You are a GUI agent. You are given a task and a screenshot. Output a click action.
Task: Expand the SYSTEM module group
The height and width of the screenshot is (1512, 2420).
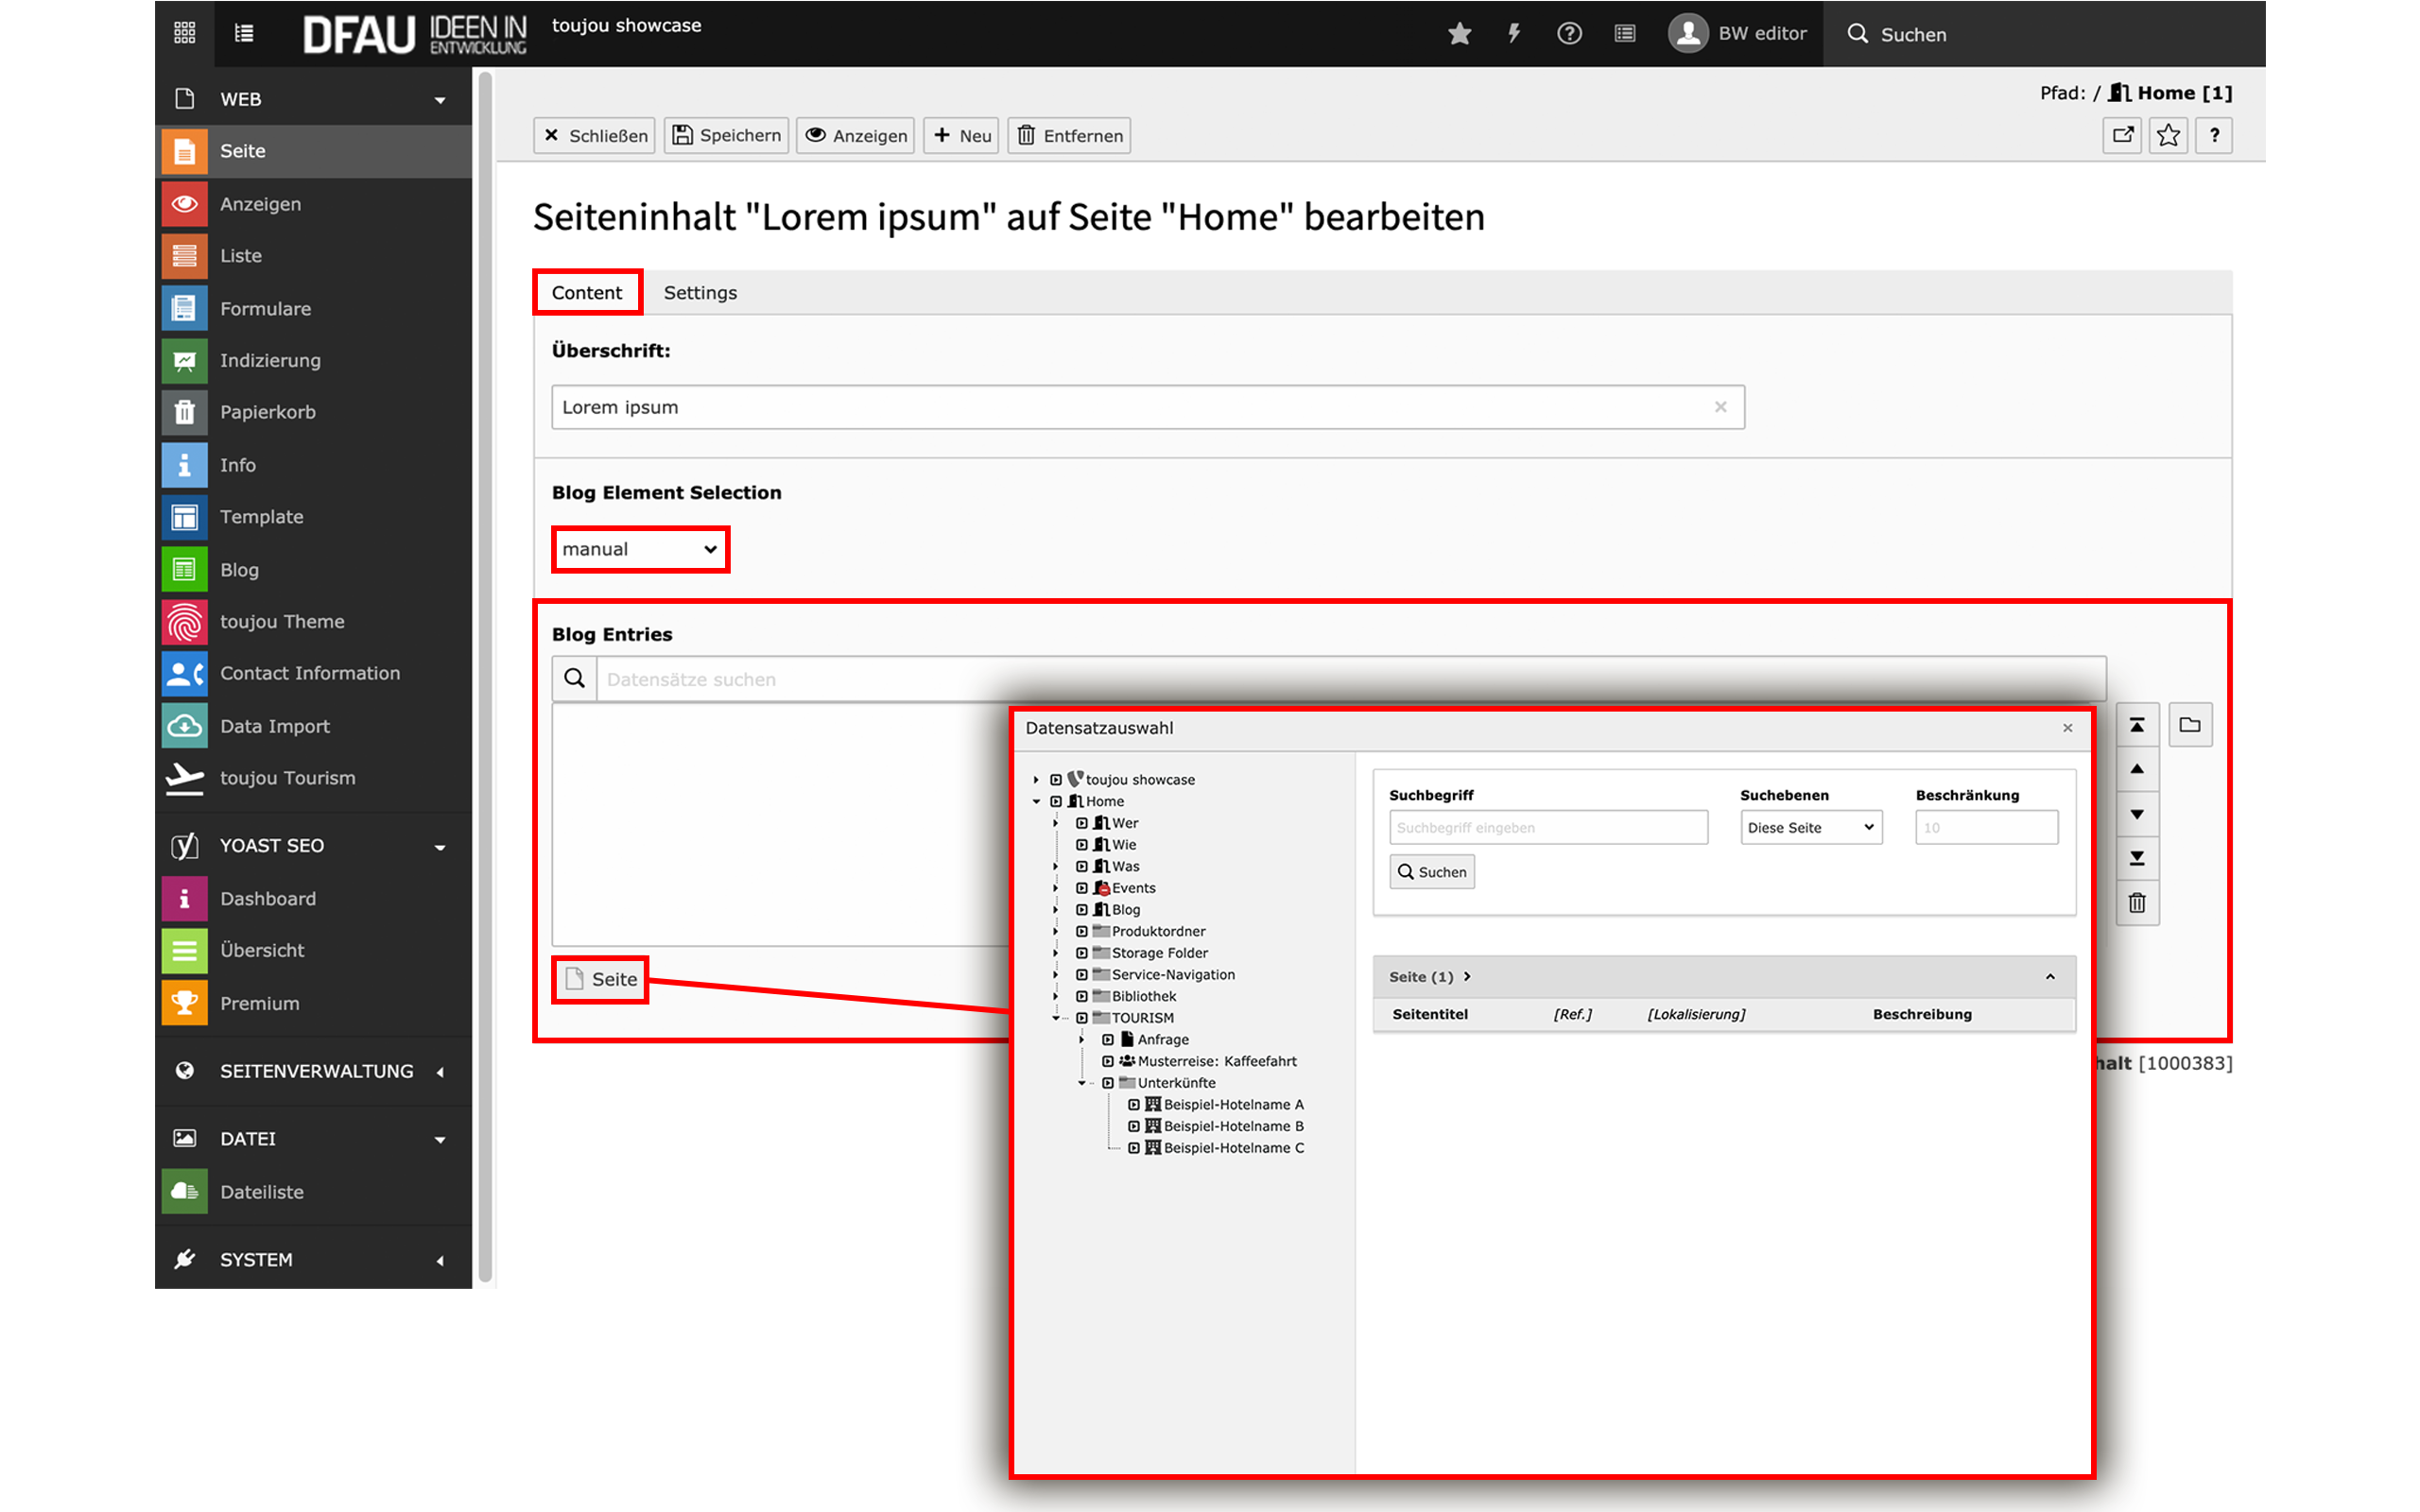tap(314, 1259)
